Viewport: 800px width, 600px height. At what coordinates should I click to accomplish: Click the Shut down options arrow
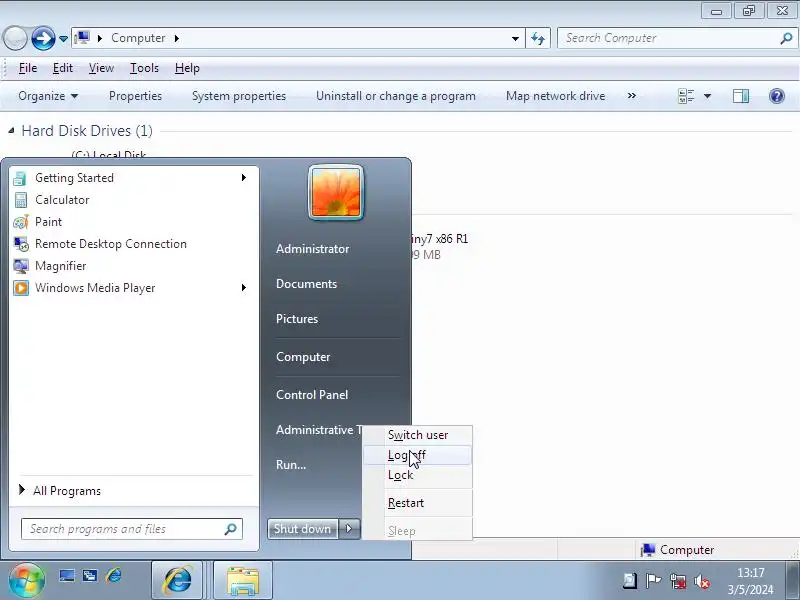pyautogui.click(x=349, y=529)
